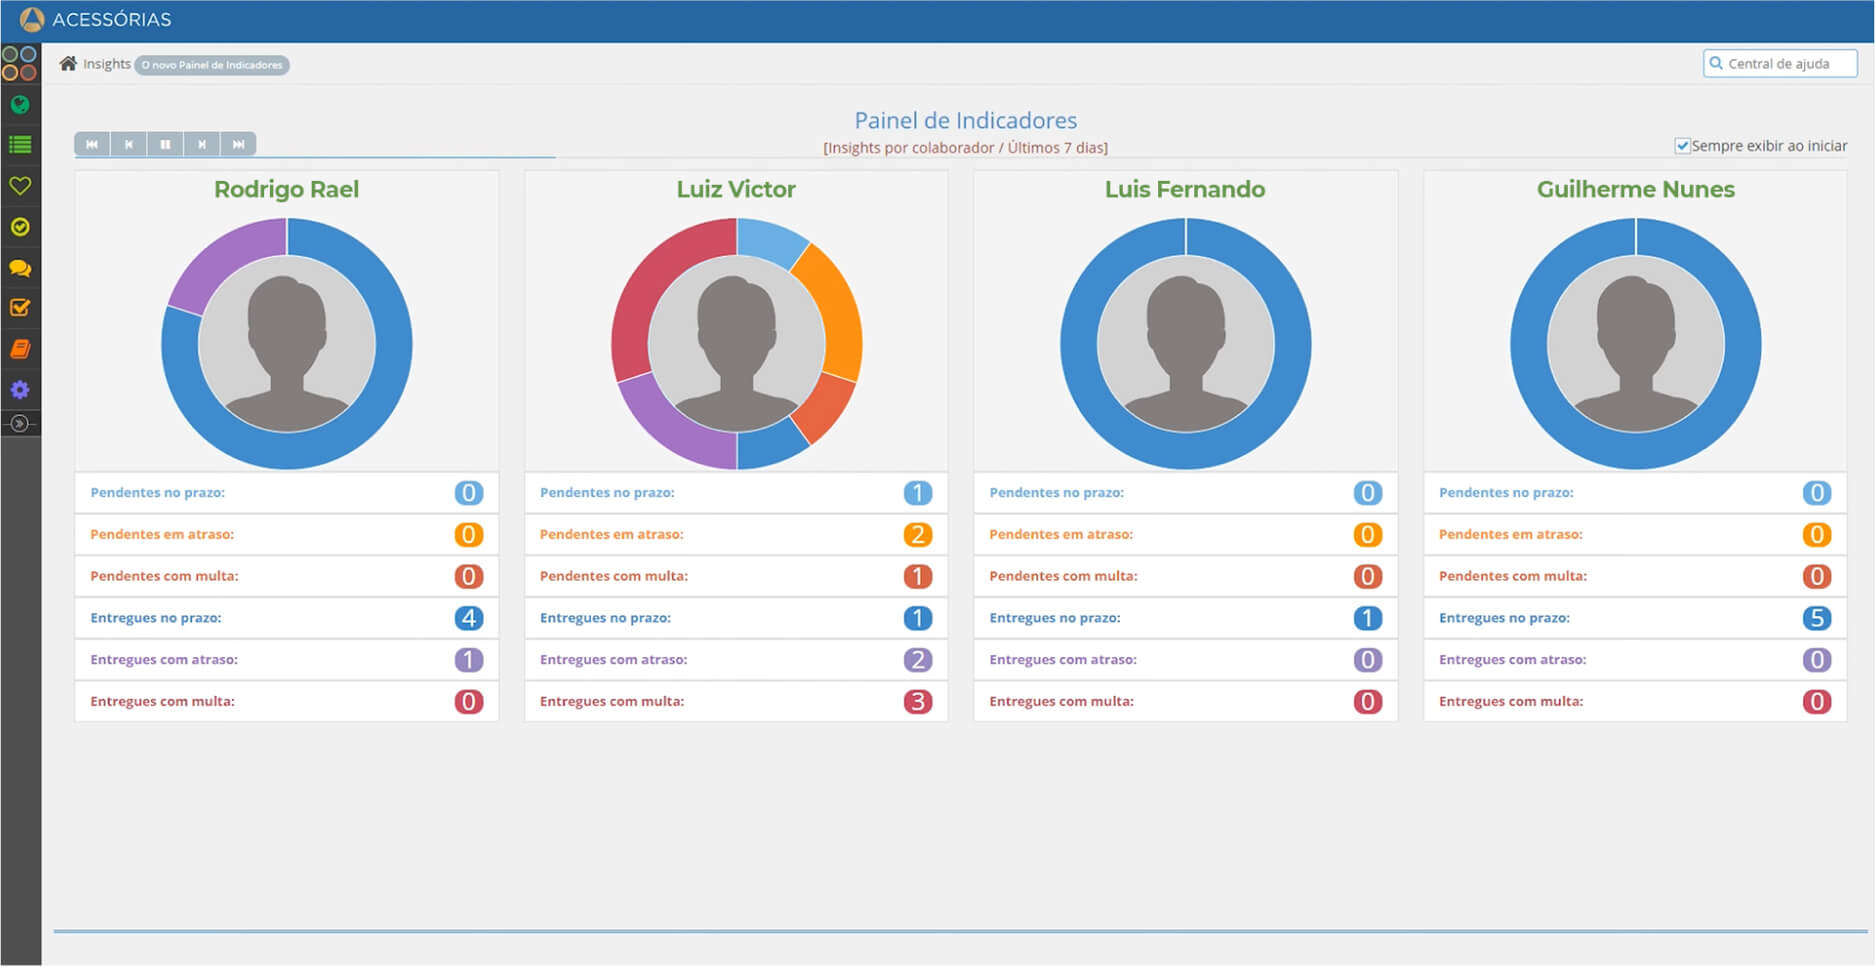This screenshot has width=1875, height=966.
Task: Open the orange checkbox tasks sidebar icon
Action: (x=20, y=308)
